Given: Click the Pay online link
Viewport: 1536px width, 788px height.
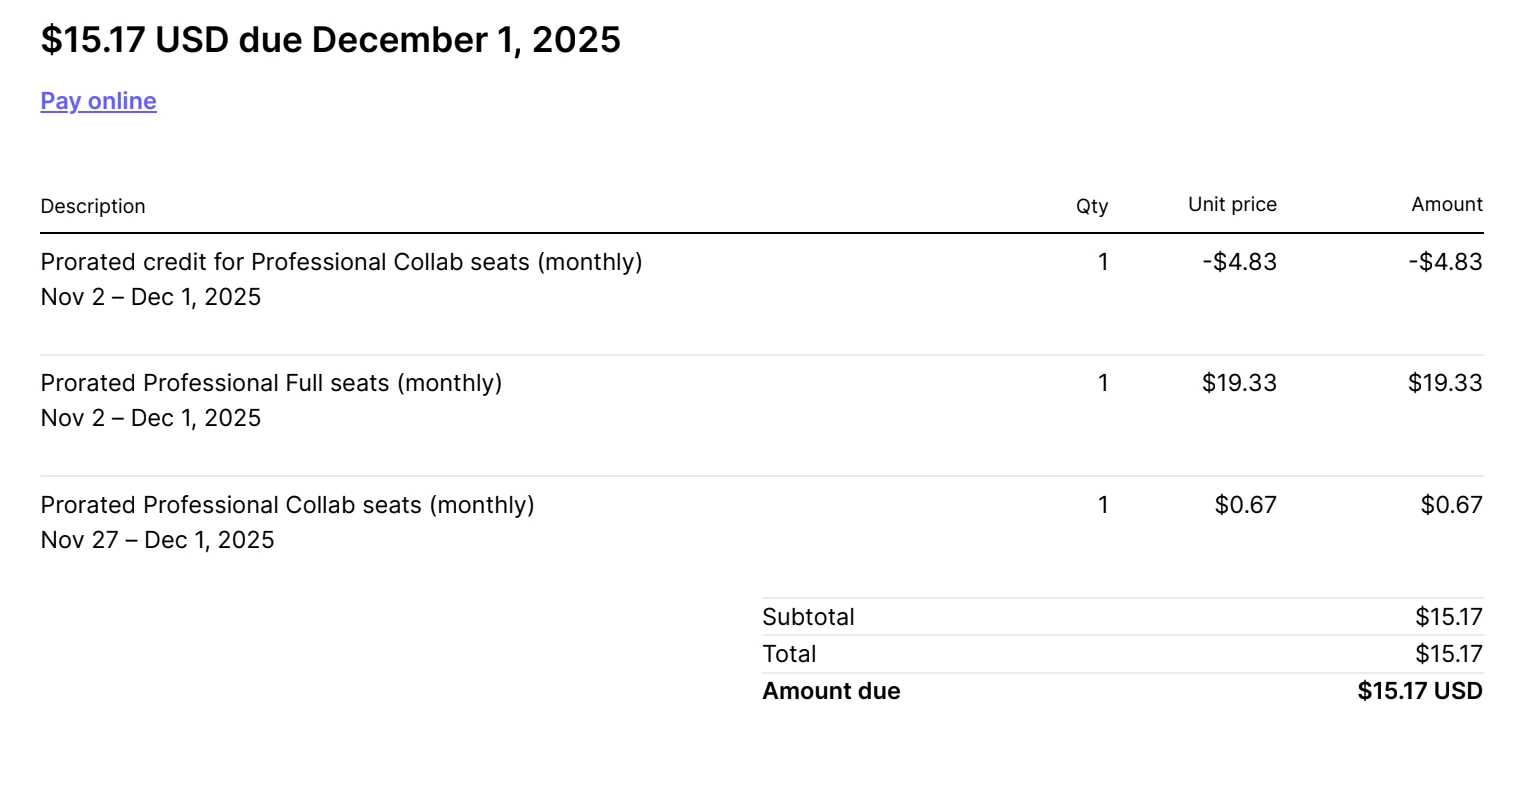Looking at the screenshot, I should pos(98,101).
